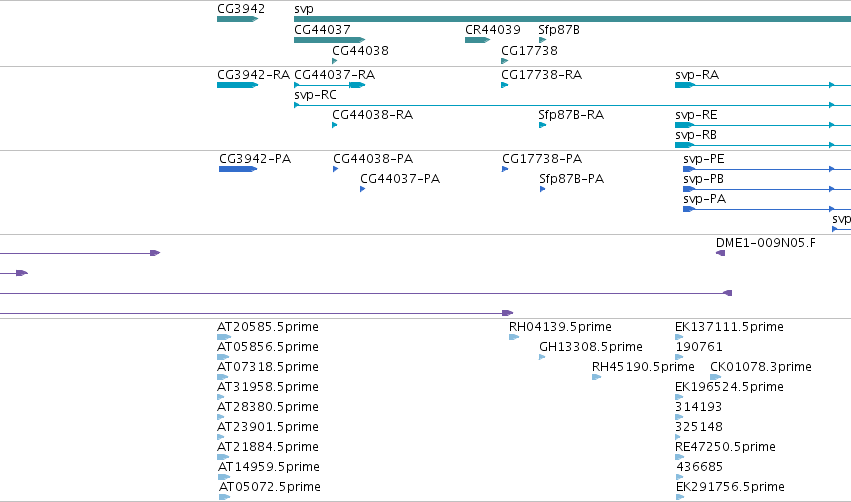Click the GH13308.5prime EST label

coord(590,347)
